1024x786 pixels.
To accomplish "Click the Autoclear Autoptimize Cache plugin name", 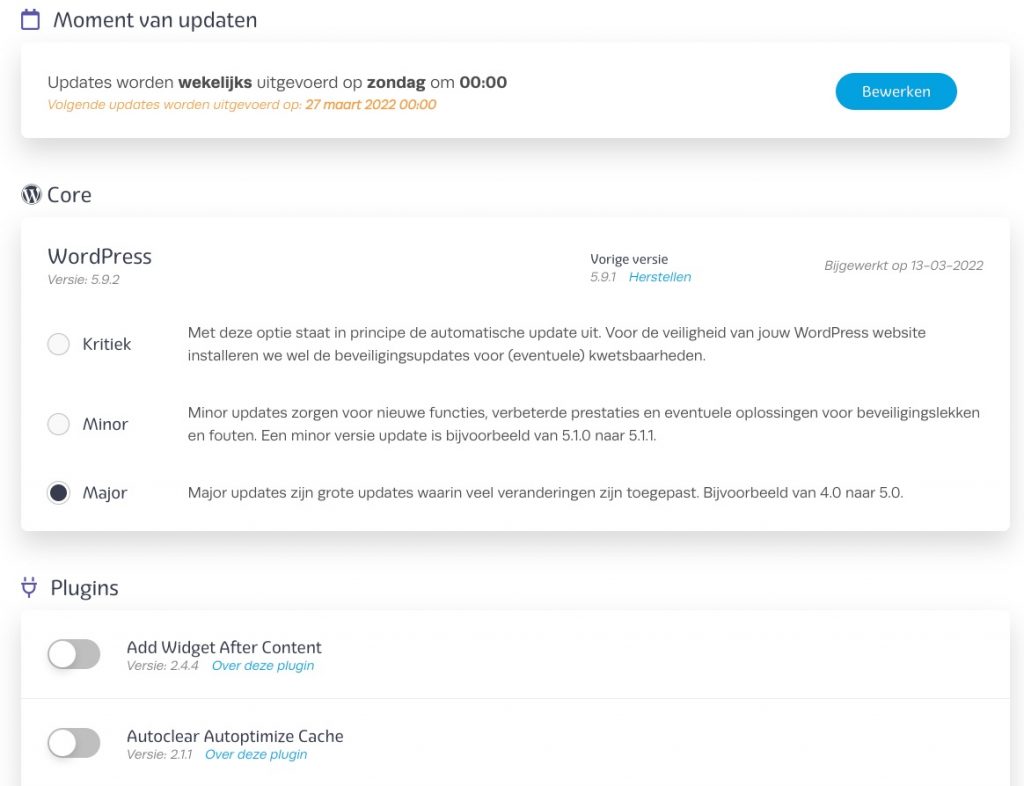I will tap(235, 736).
